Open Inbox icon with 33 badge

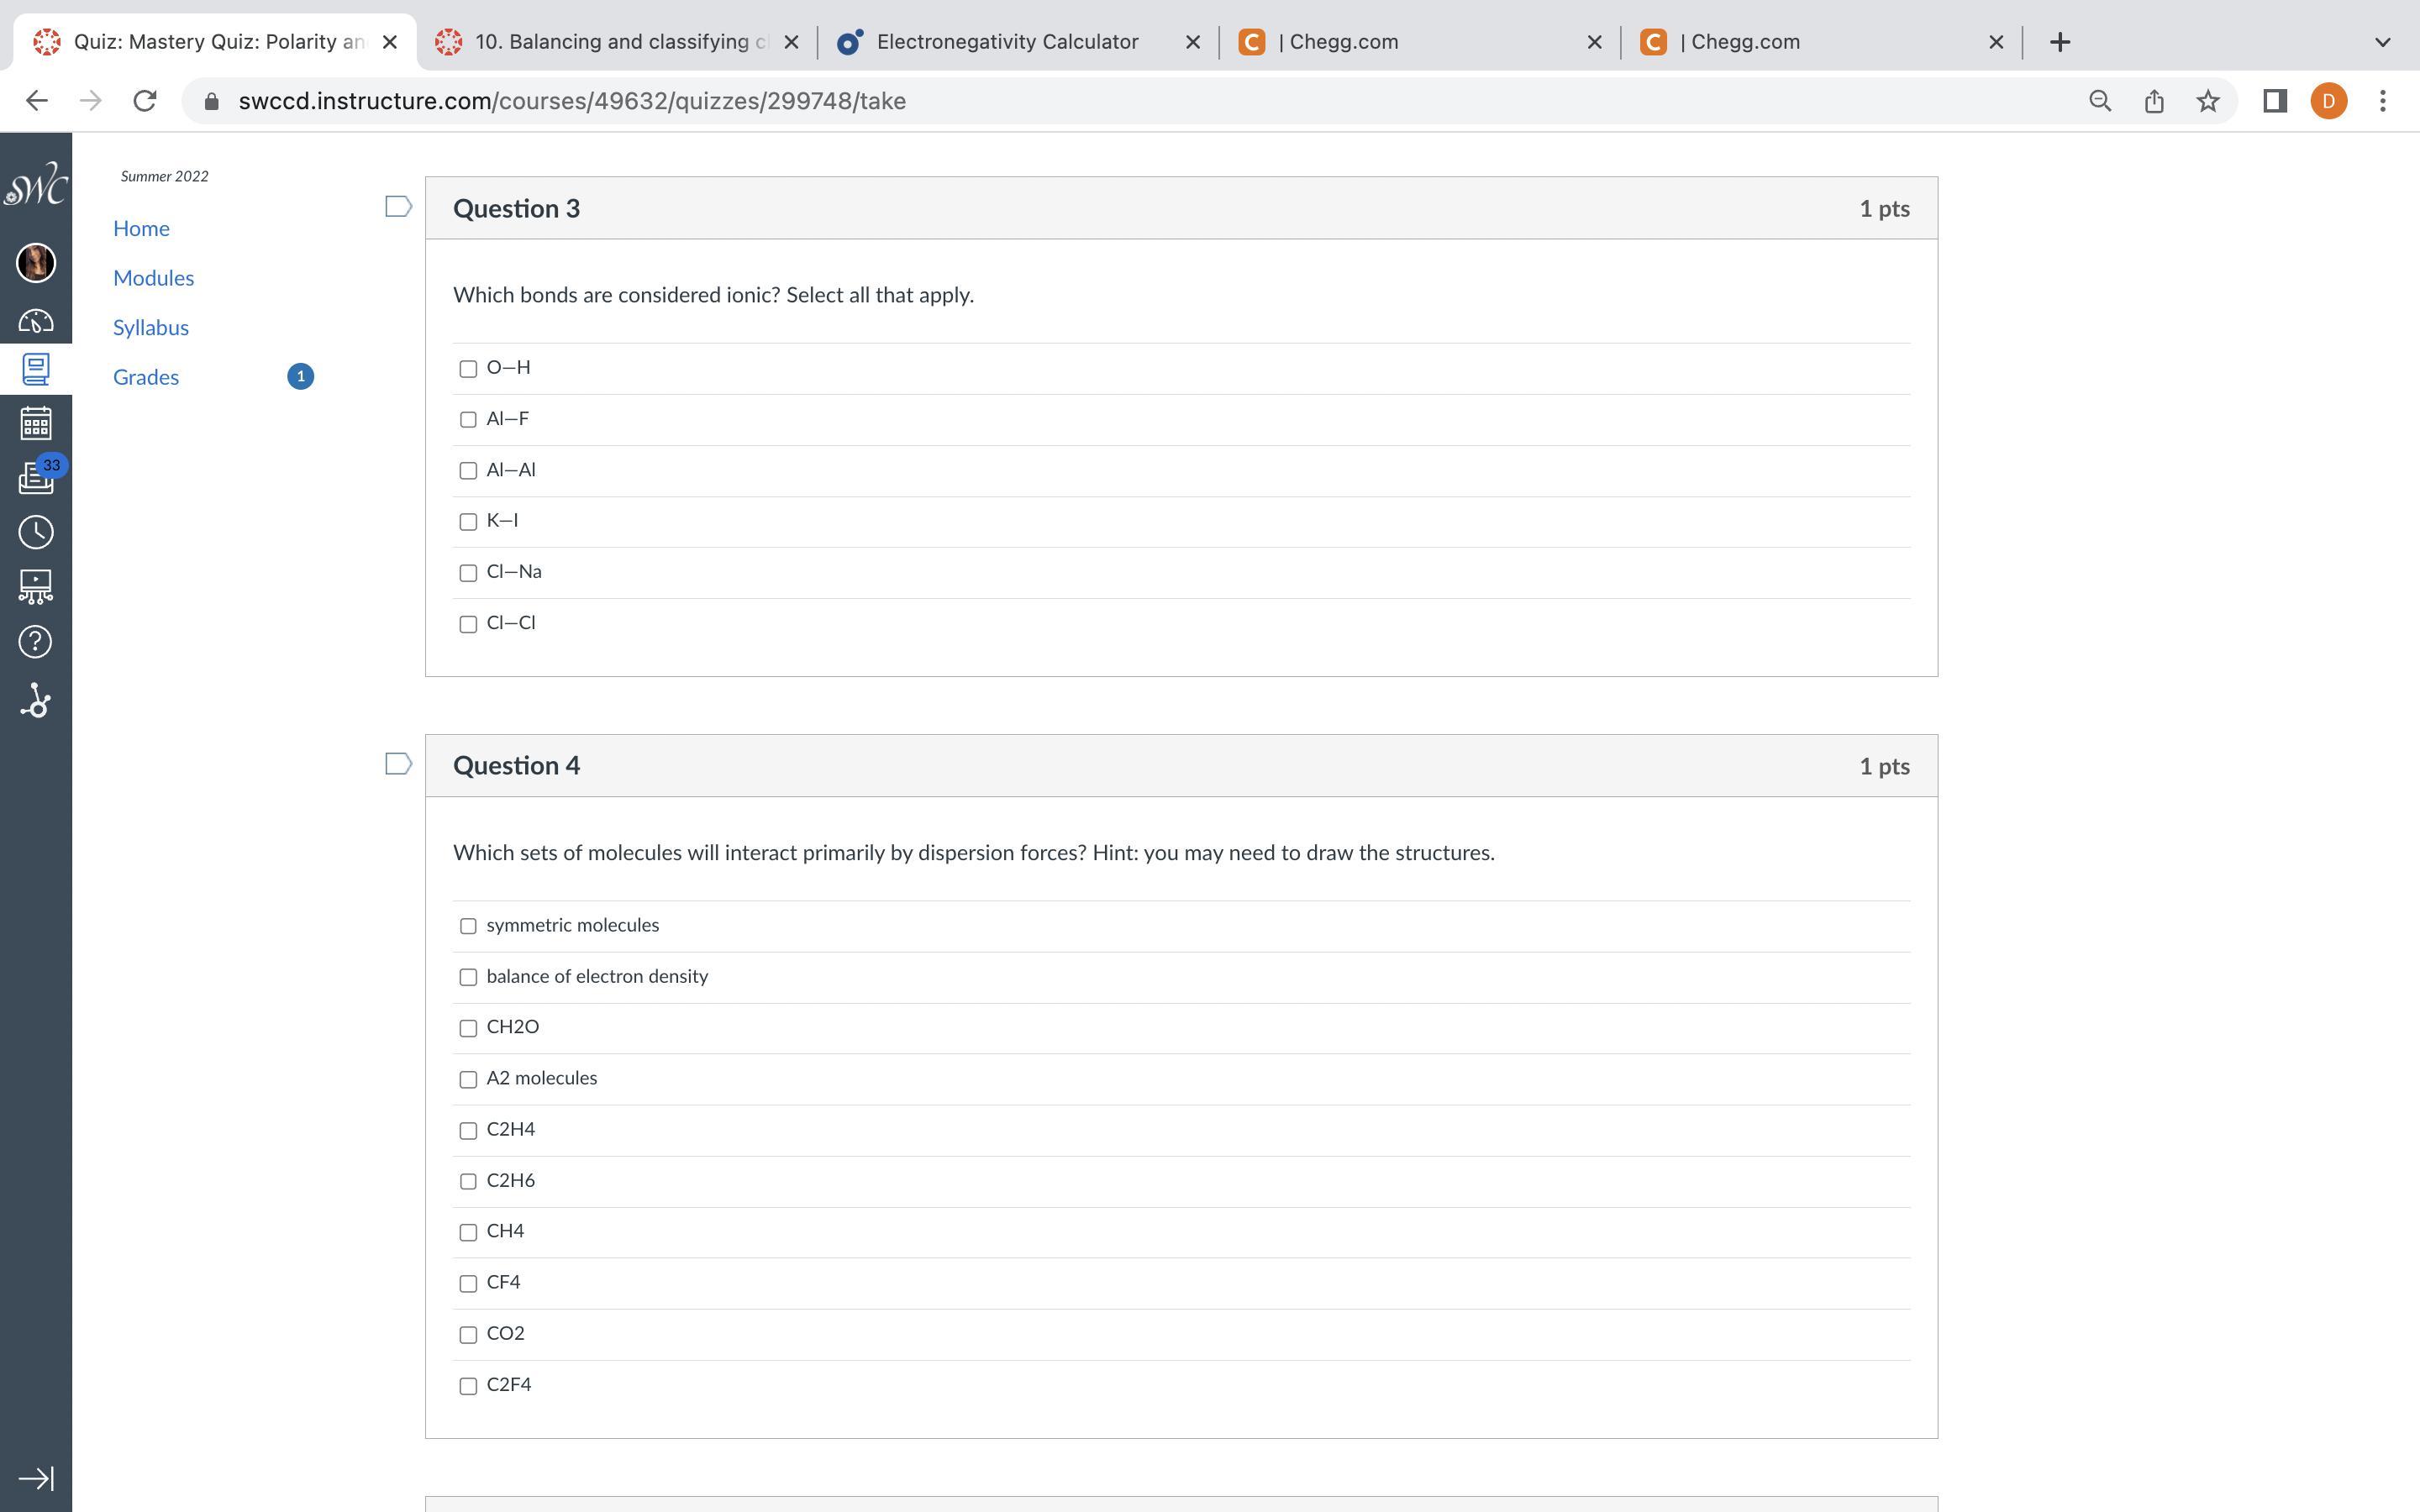36,478
